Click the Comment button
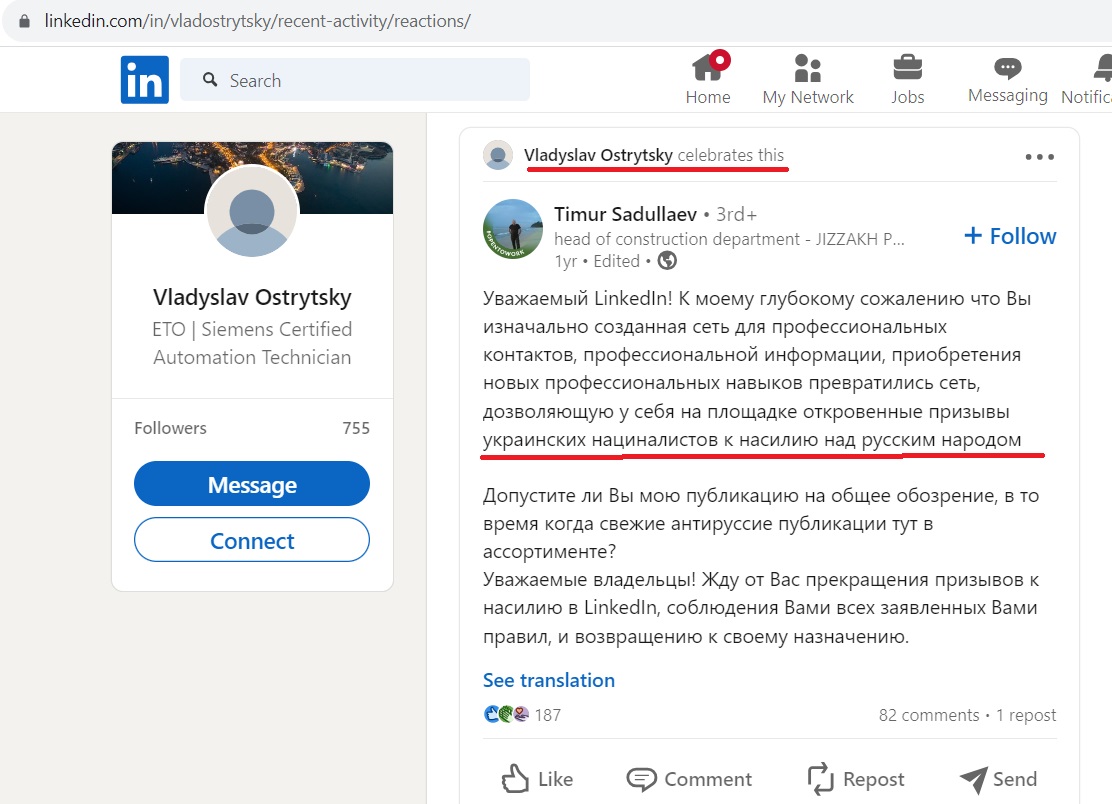The width and height of the screenshot is (1112, 804). point(689,778)
